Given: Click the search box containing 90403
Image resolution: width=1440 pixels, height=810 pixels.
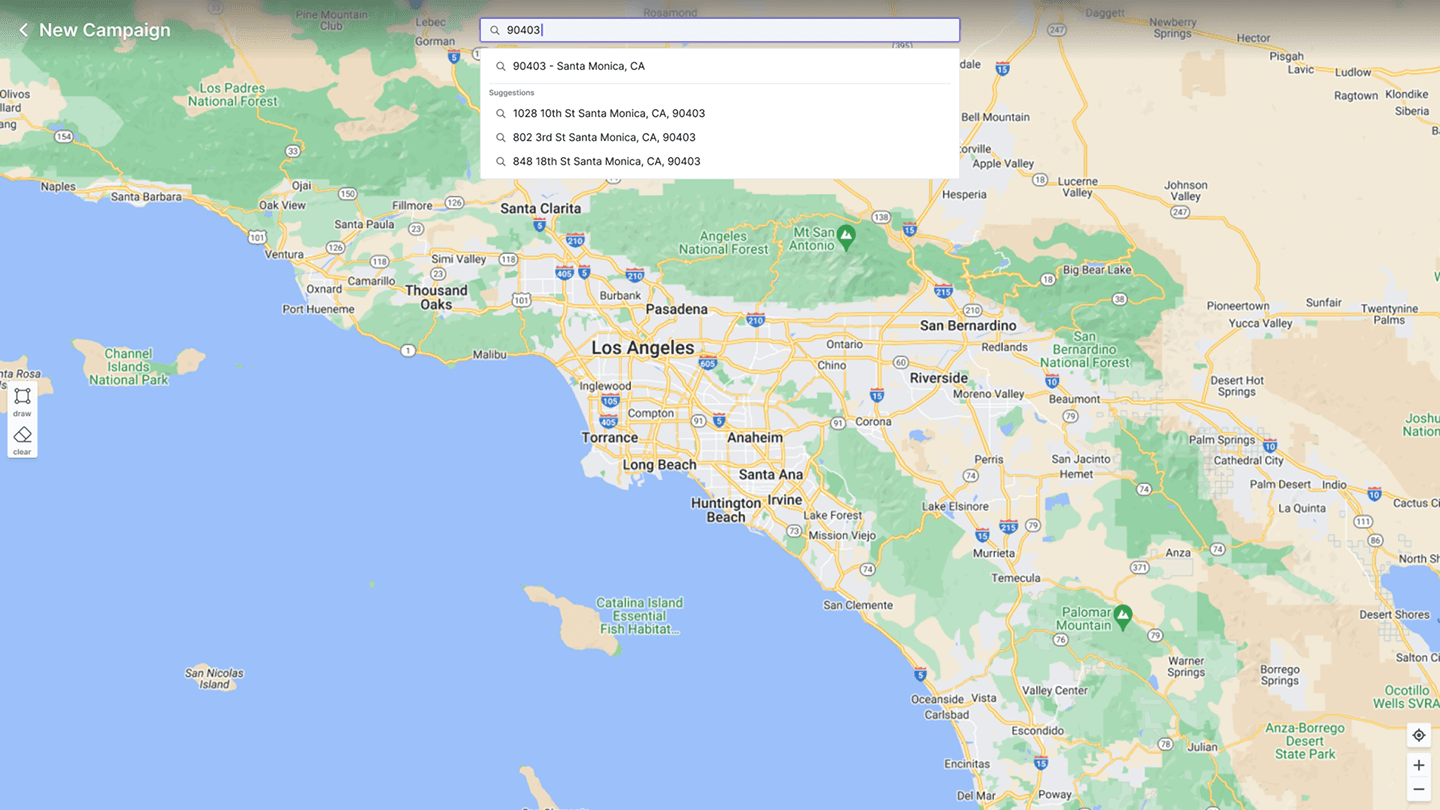Looking at the screenshot, I should pos(720,30).
